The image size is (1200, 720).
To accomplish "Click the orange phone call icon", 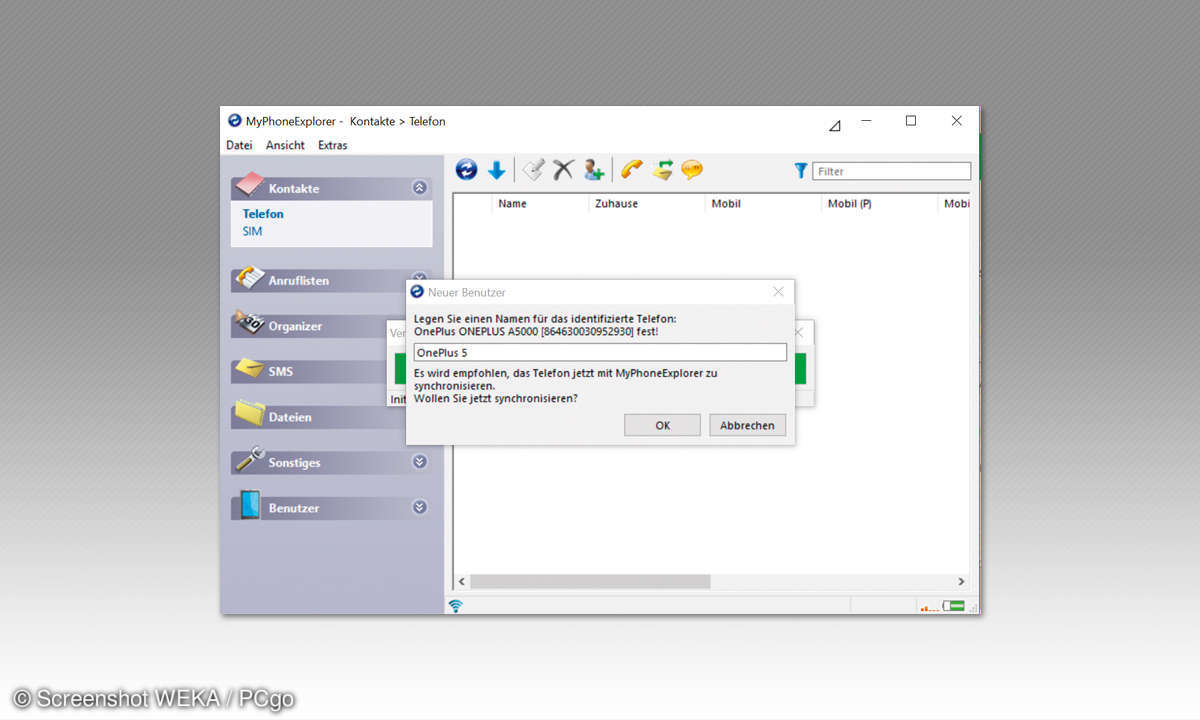I will coord(631,170).
